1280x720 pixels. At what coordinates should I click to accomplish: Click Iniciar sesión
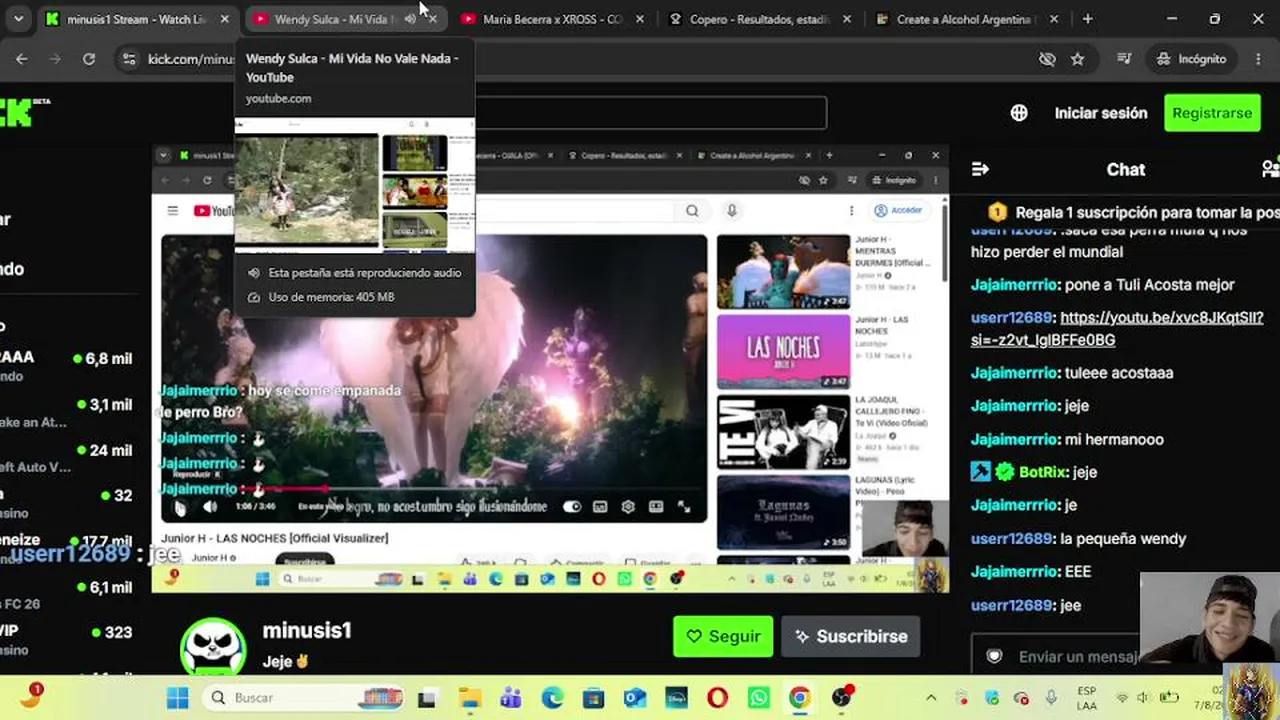point(1101,113)
